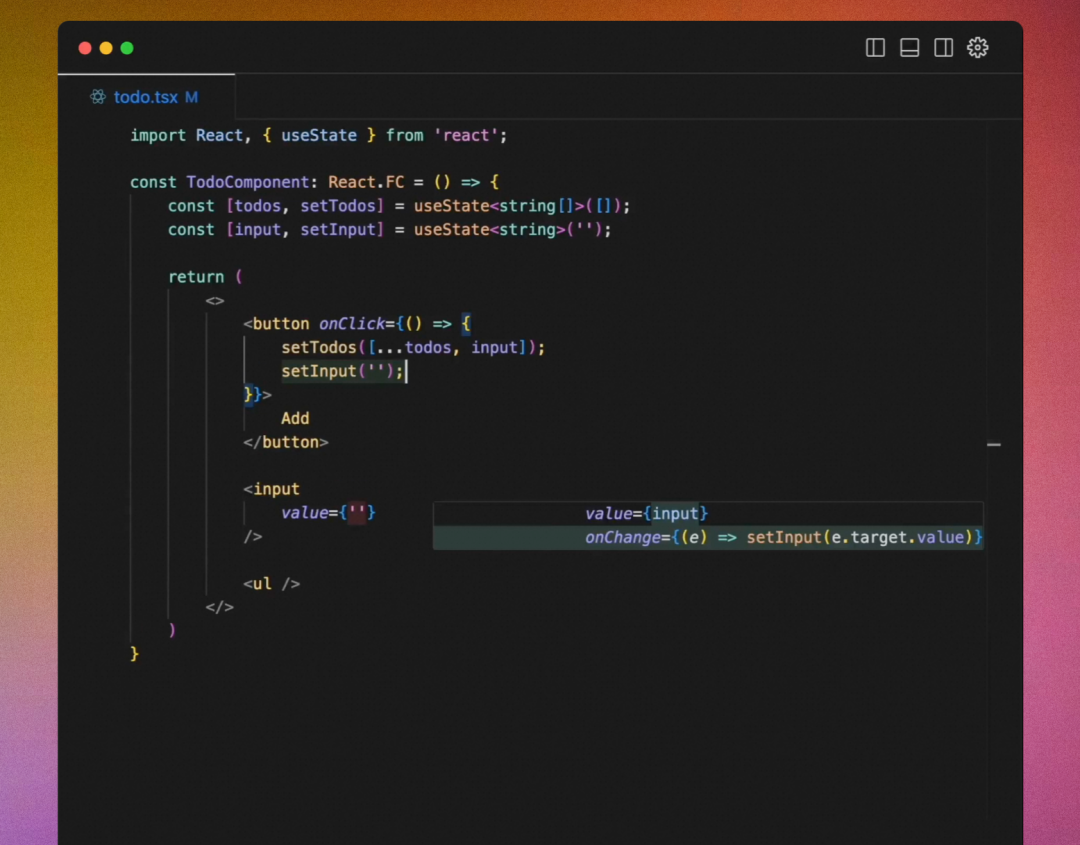Click the red close window button
The image size is (1080, 845).
pos(85,48)
